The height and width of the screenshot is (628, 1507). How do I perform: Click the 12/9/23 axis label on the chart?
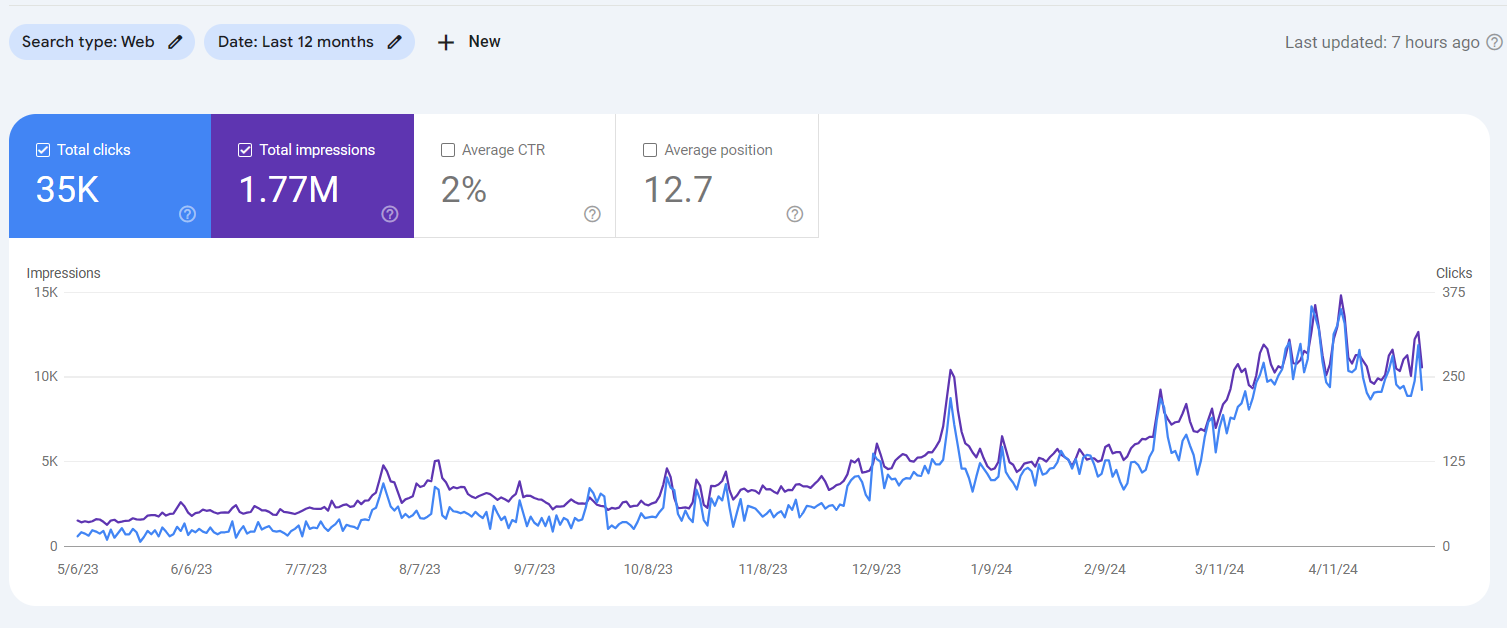[877, 569]
